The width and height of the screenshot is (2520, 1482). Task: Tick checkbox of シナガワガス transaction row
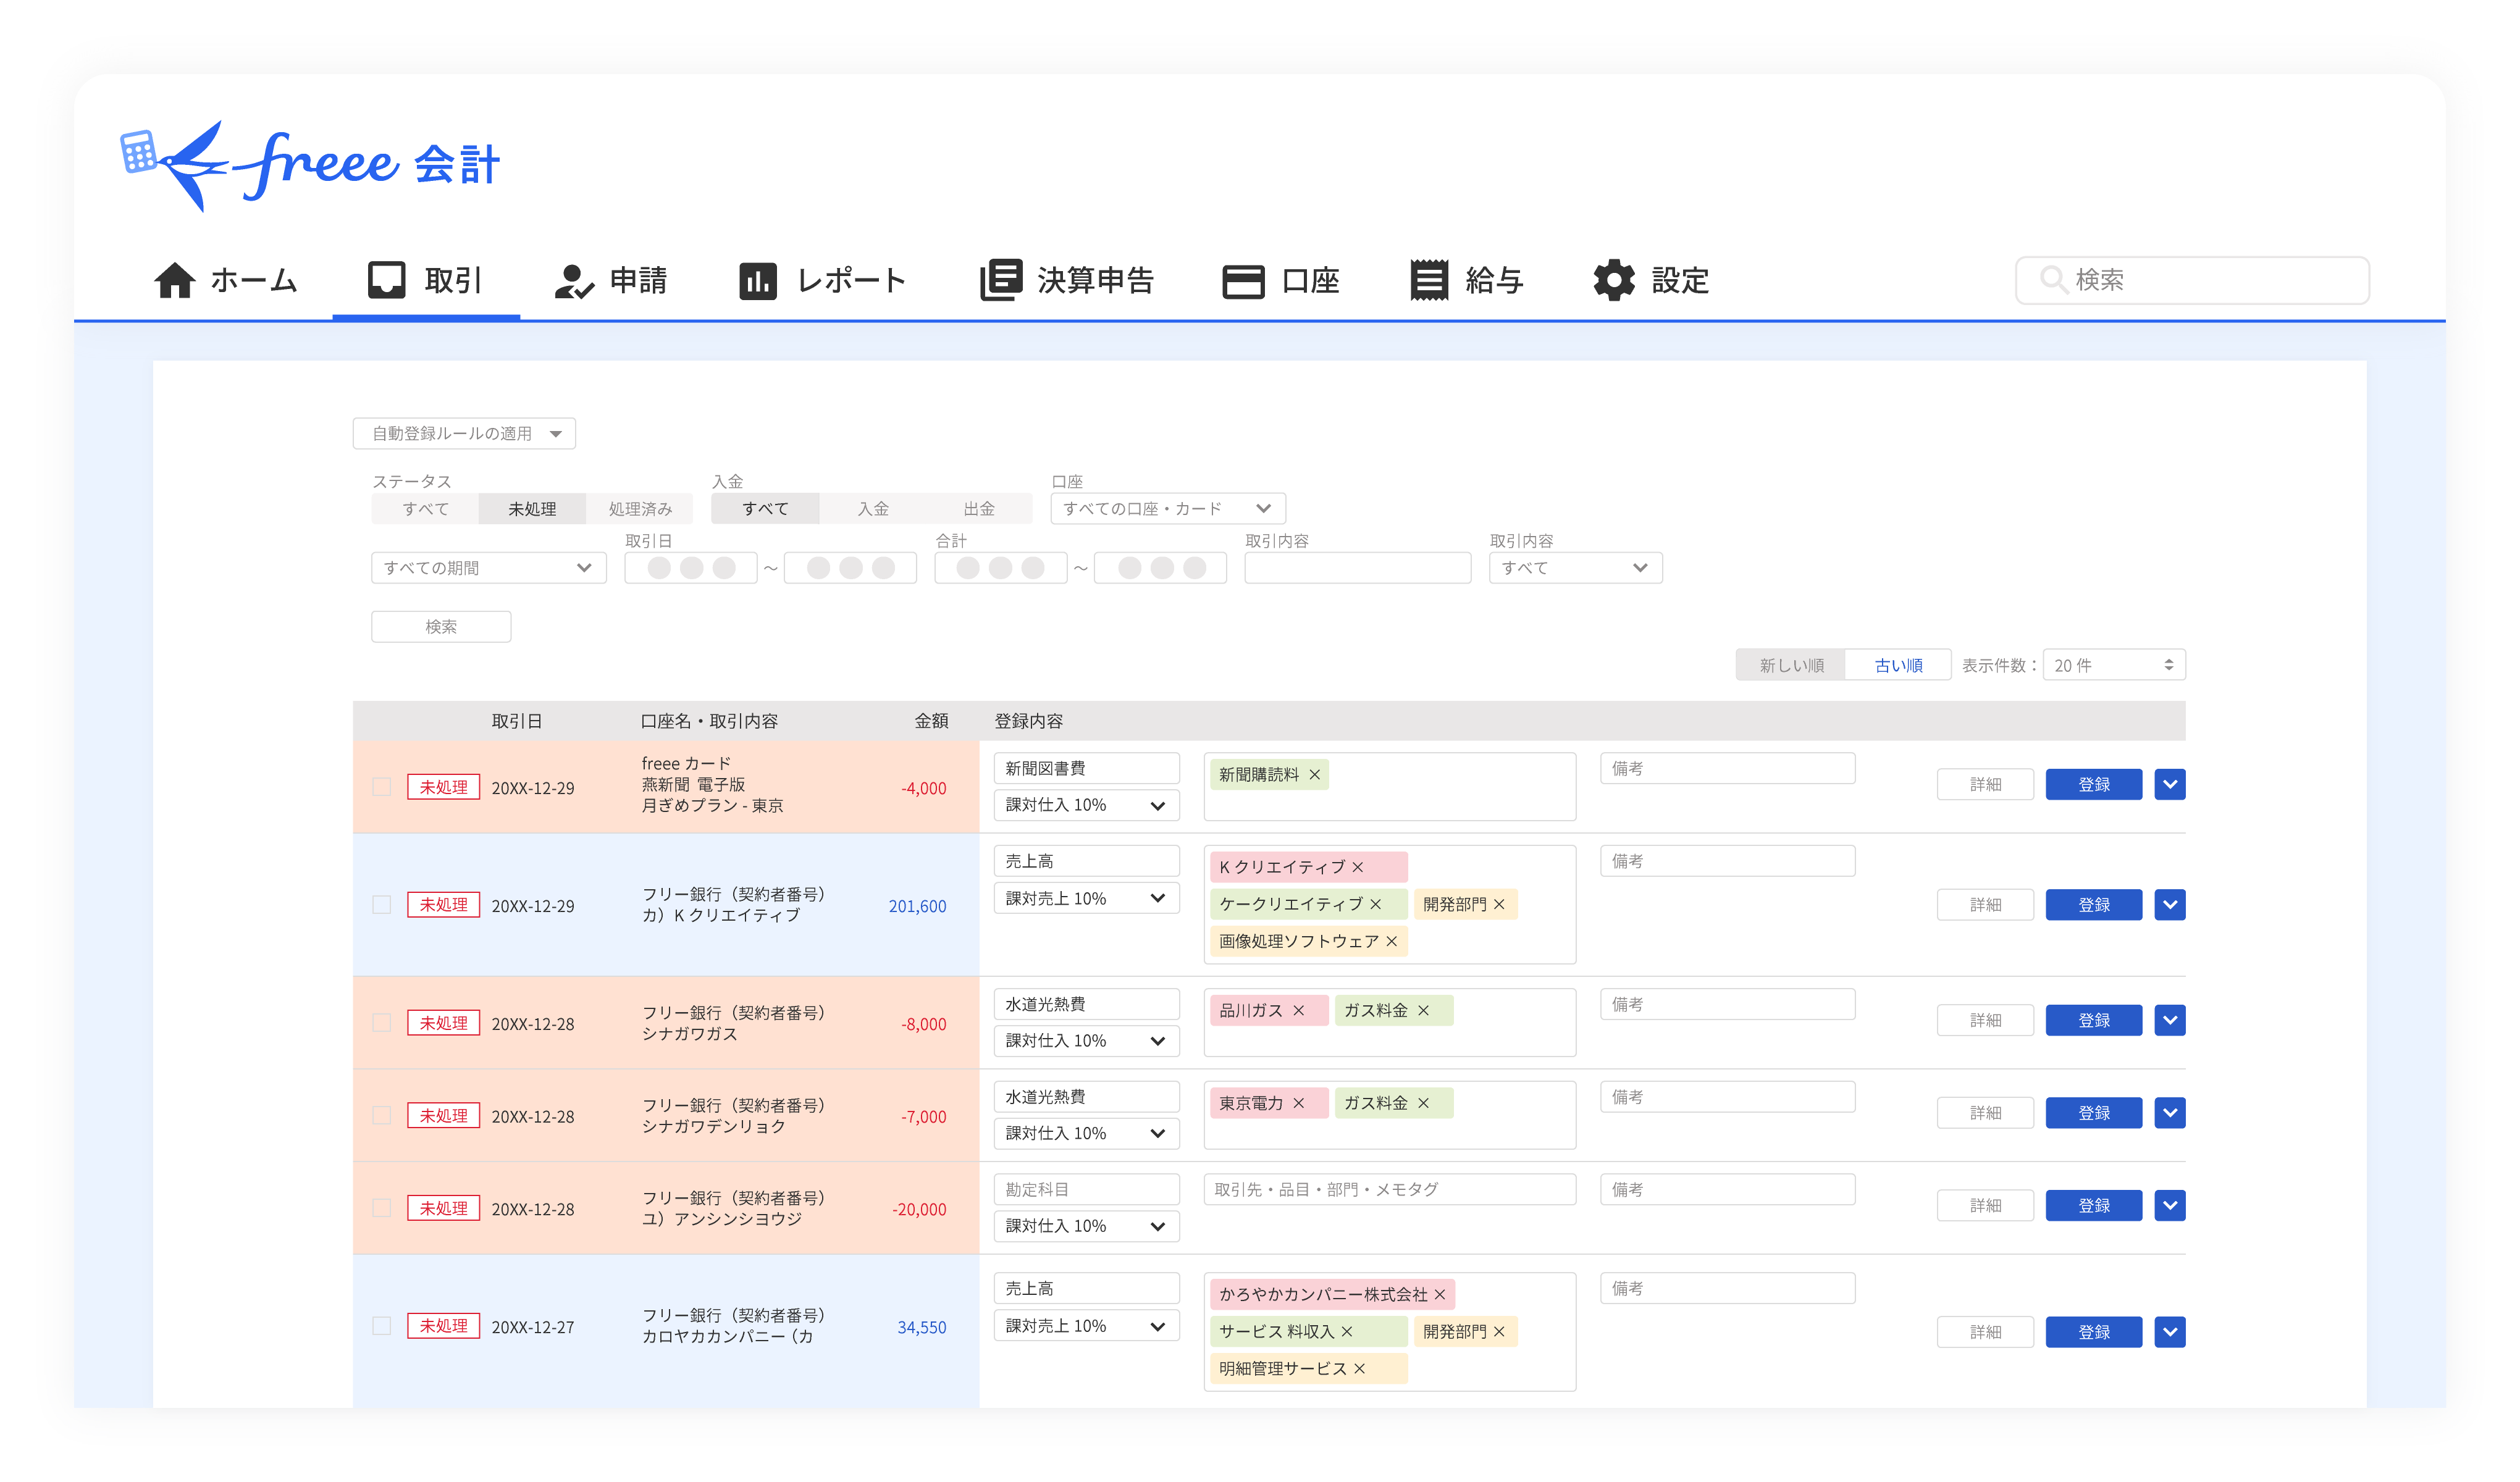pyautogui.click(x=382, y=1023)
